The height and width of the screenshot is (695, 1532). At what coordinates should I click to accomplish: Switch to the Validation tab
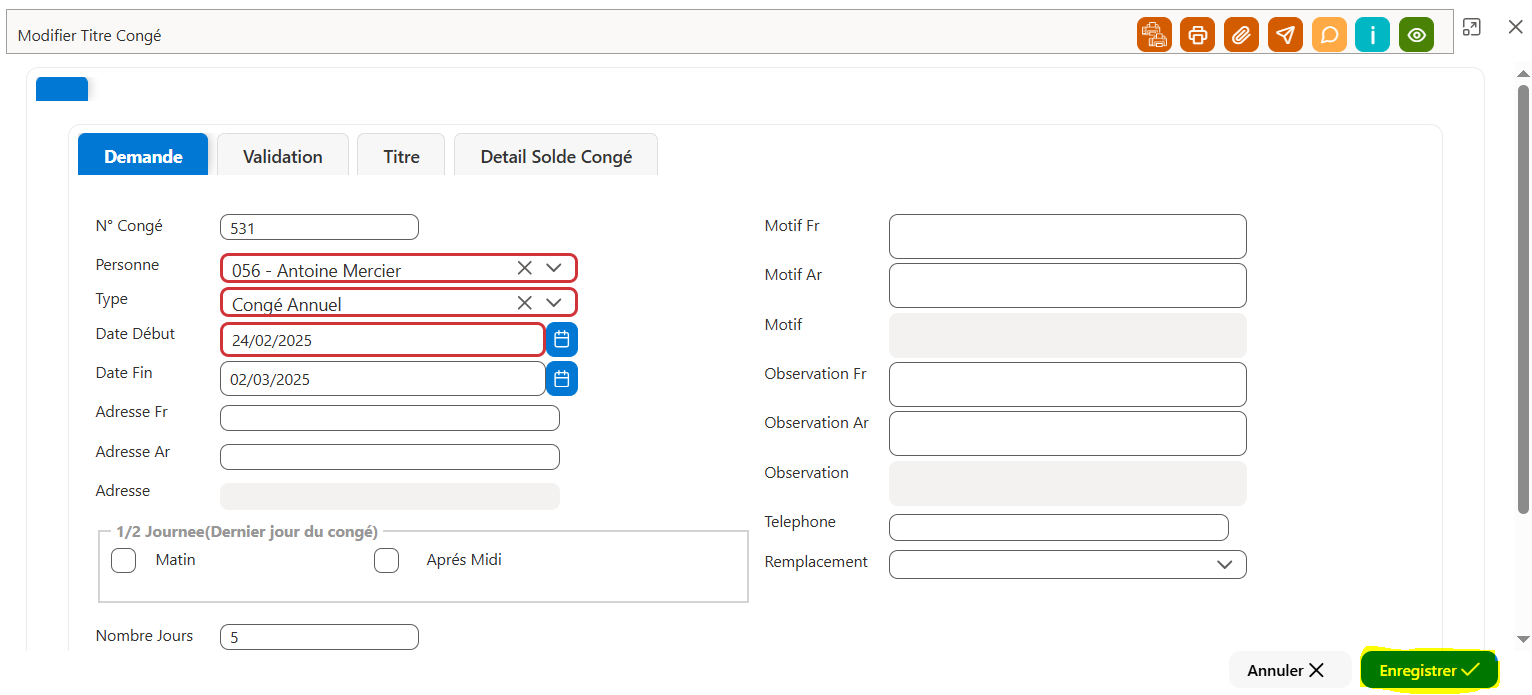tap(283, 156)
